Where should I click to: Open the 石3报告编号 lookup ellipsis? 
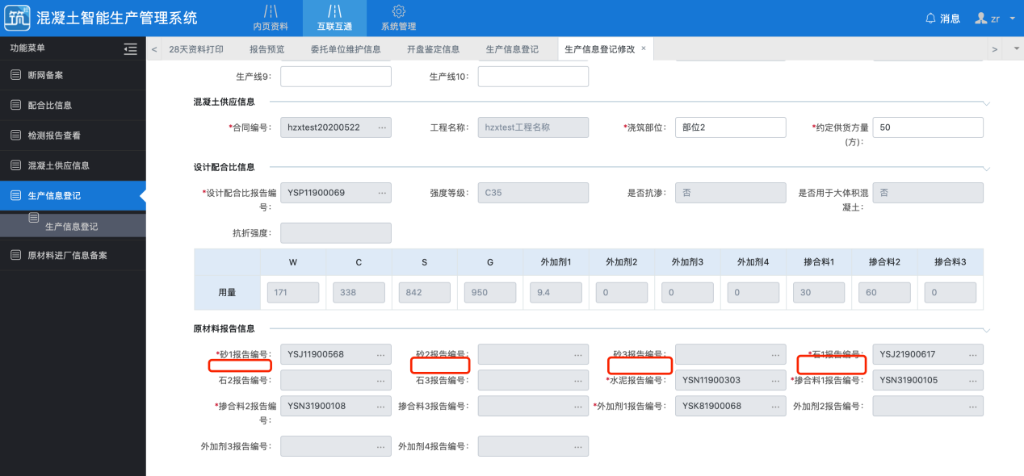[x=579, y=381]
